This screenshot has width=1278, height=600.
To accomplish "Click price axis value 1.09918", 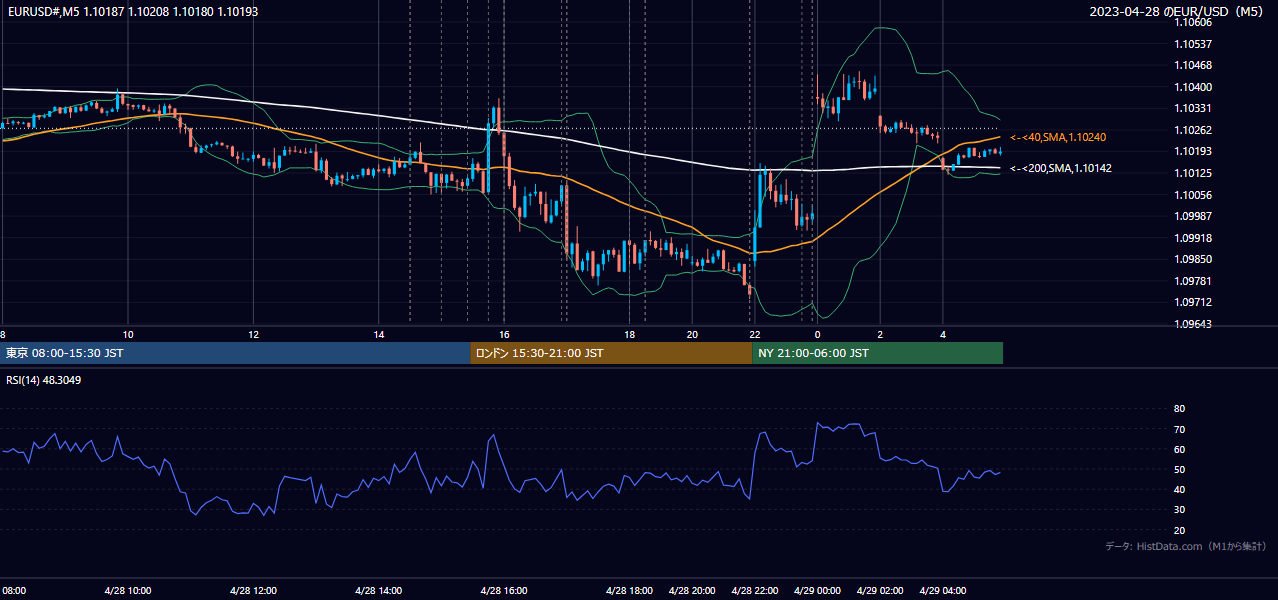I will coord(1194,238).
